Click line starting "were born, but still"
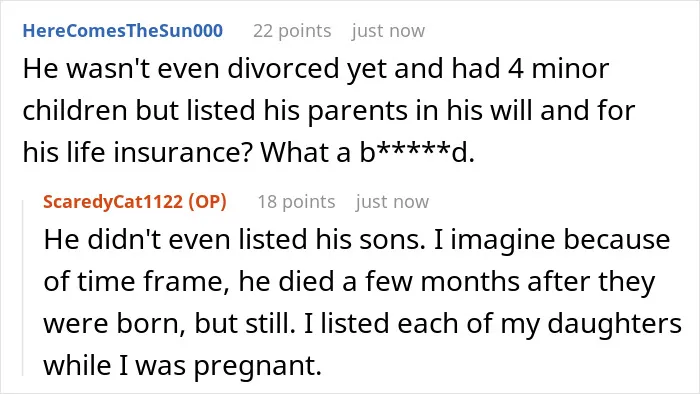The width and height of the screenshot is (700, 394). point(362,323)
